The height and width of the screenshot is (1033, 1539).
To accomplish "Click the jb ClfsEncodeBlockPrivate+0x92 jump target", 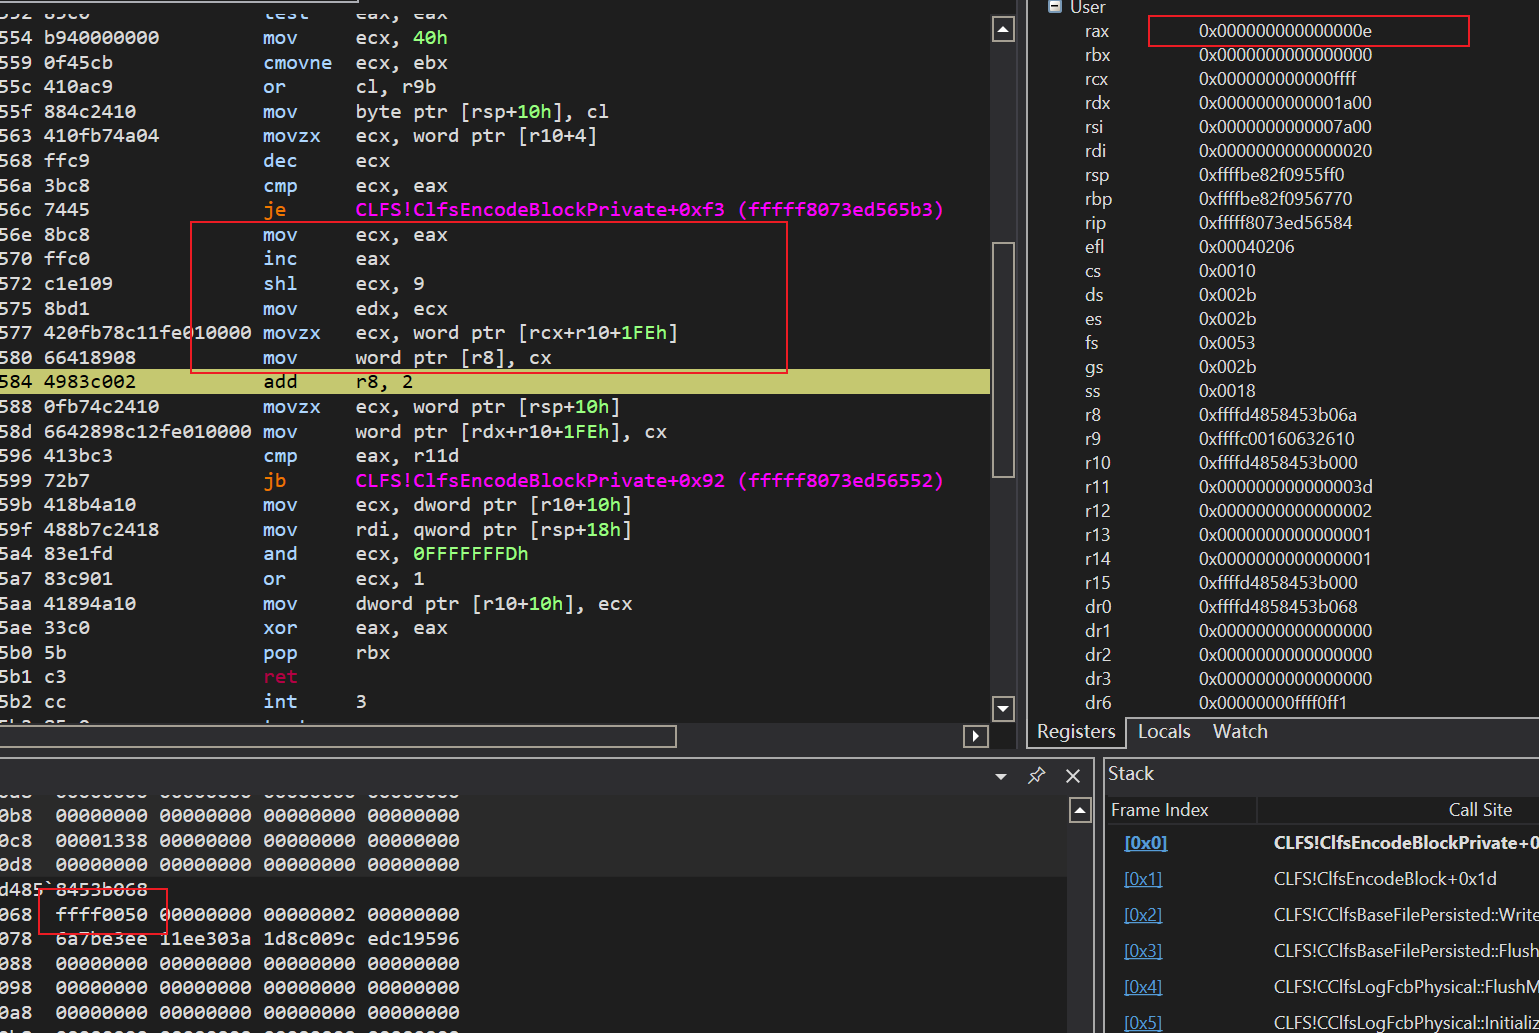I will tap(649, 480).
